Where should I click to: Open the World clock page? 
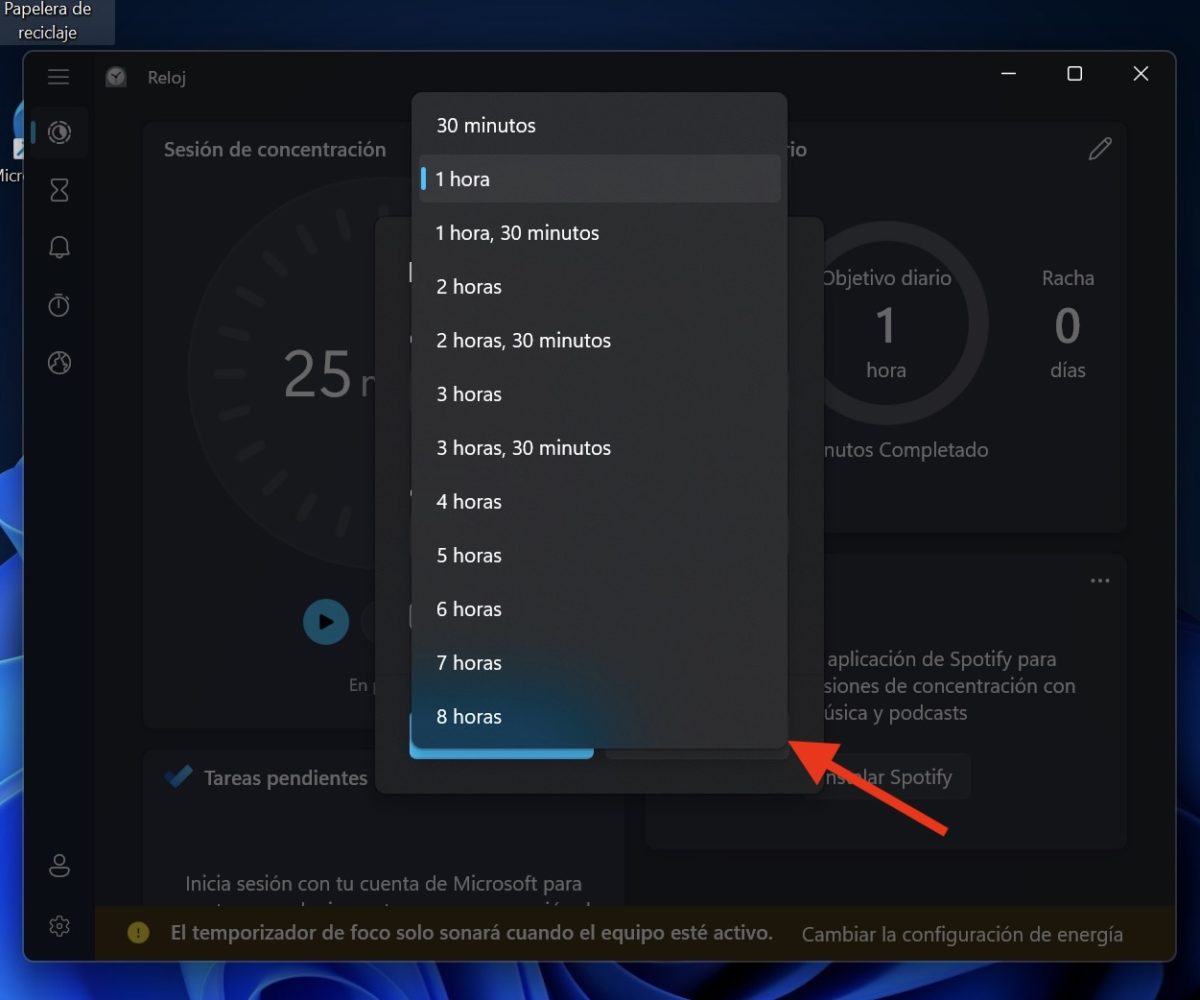(59, 363)
